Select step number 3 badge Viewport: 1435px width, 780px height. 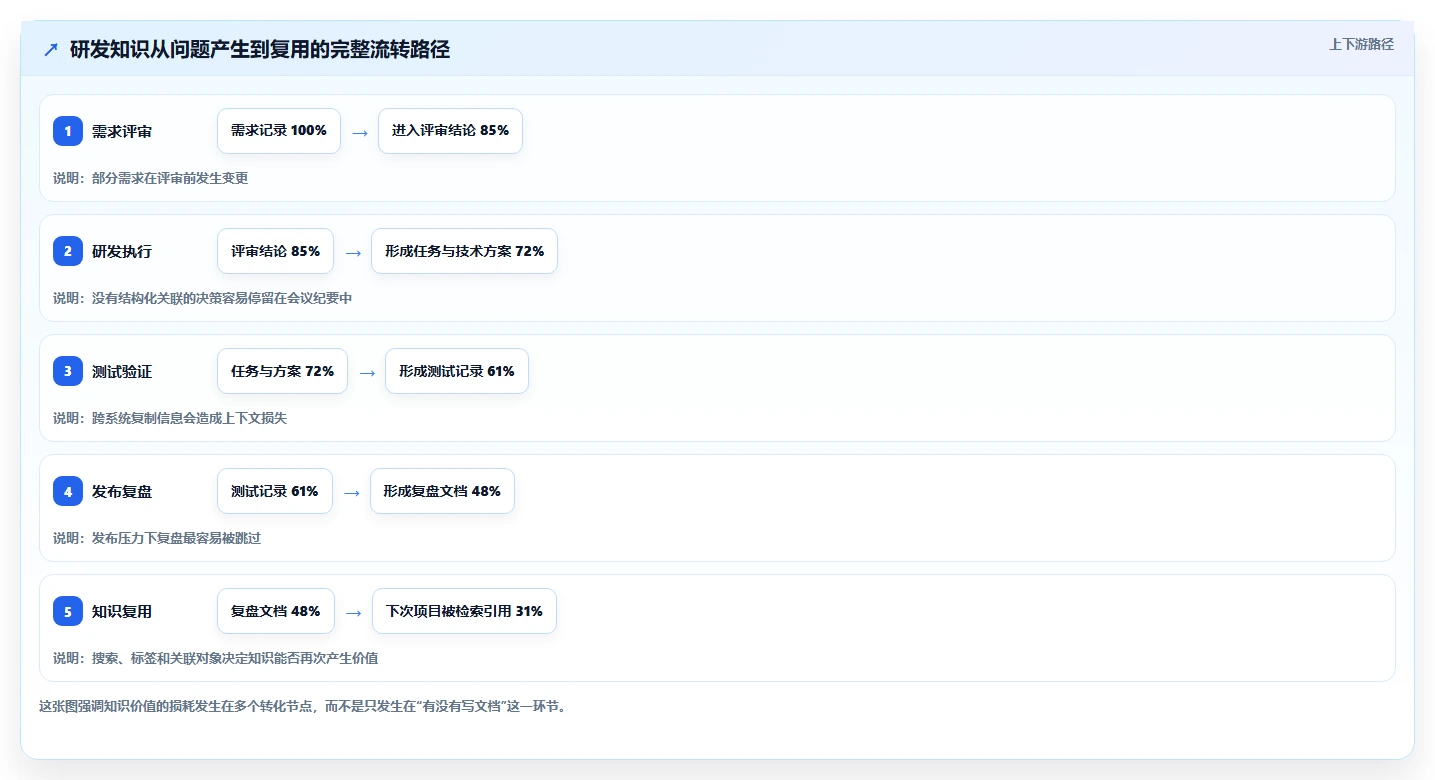click(68, 371)
